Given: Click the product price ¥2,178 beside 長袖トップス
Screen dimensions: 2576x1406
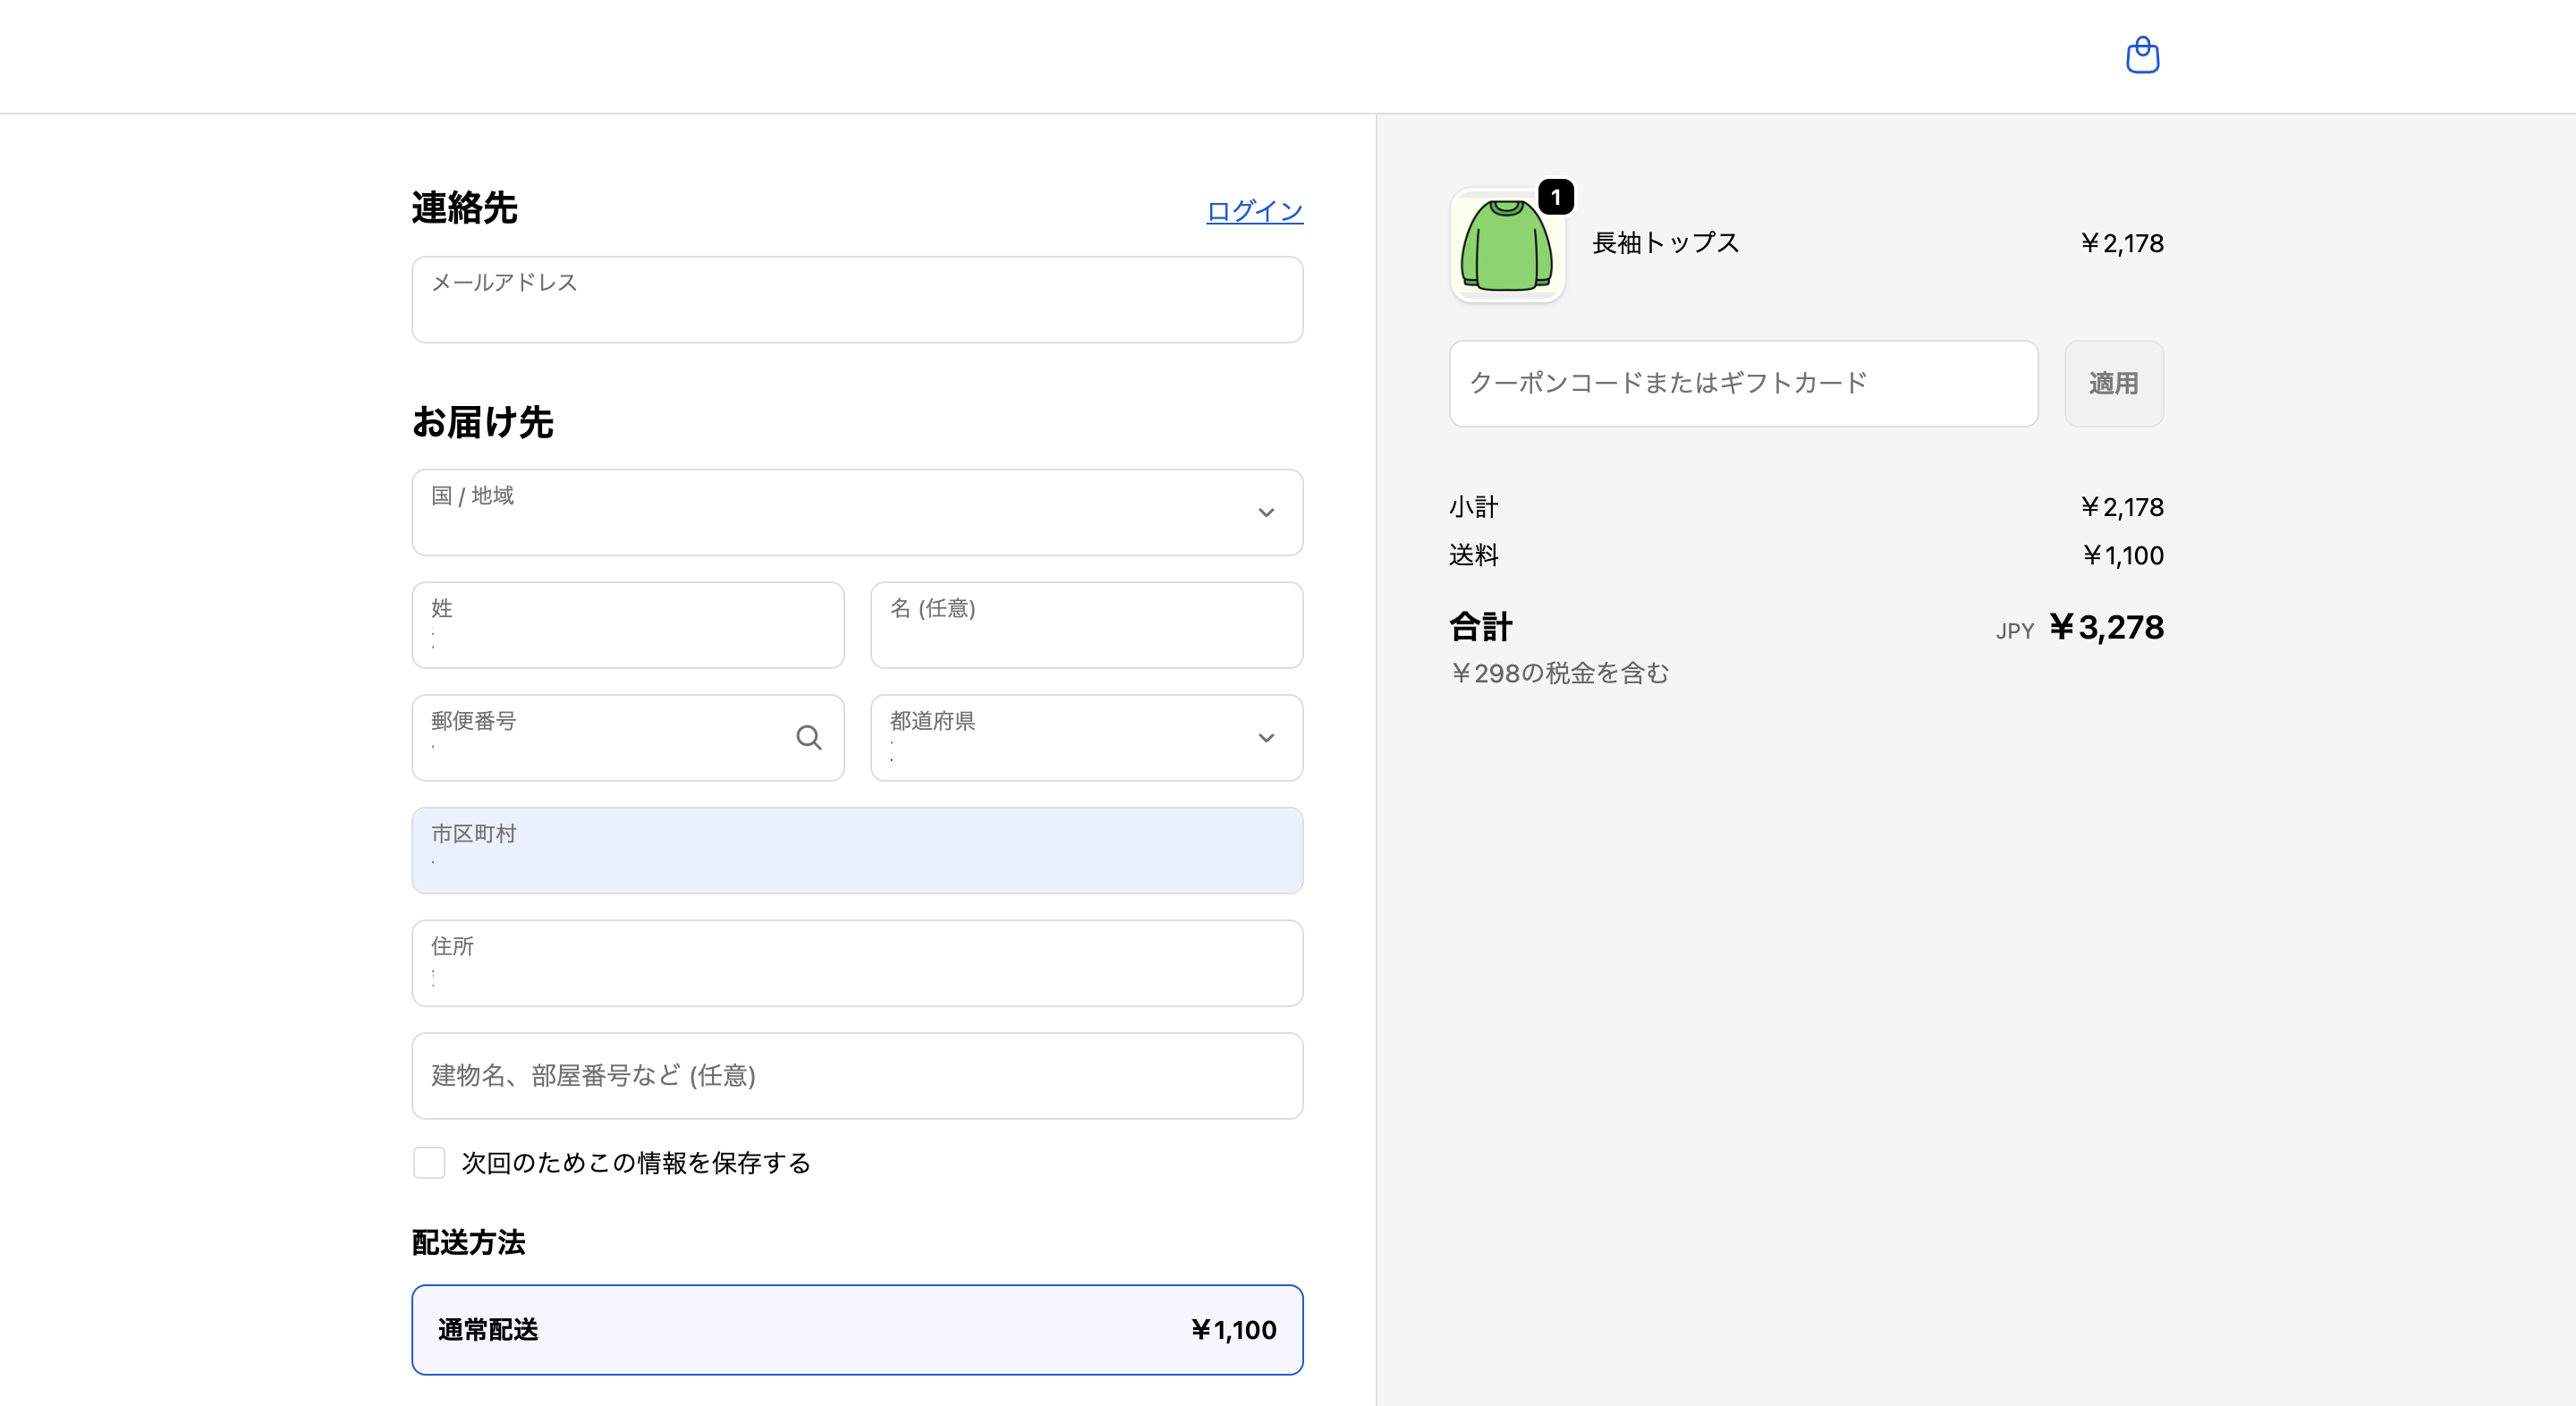Looking at the screenshot, I should coord(2122,243).
